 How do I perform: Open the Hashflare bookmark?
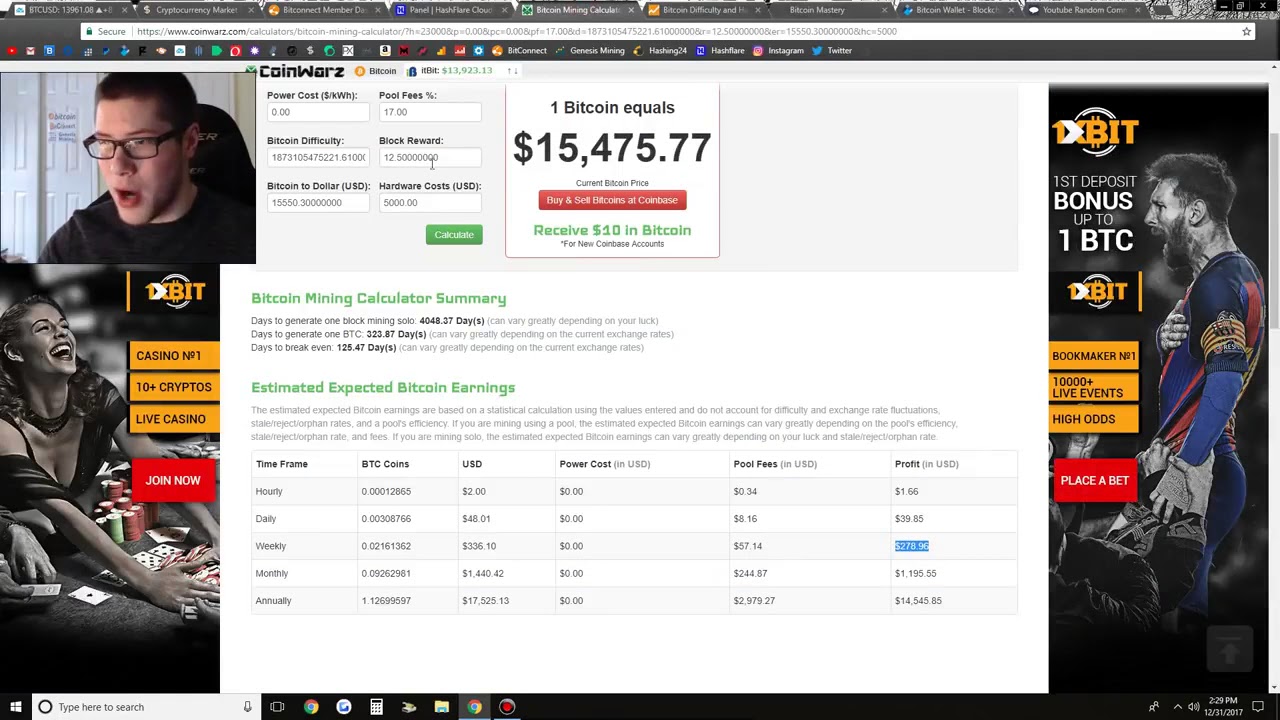pyautogui.click(x=720, y=51)
